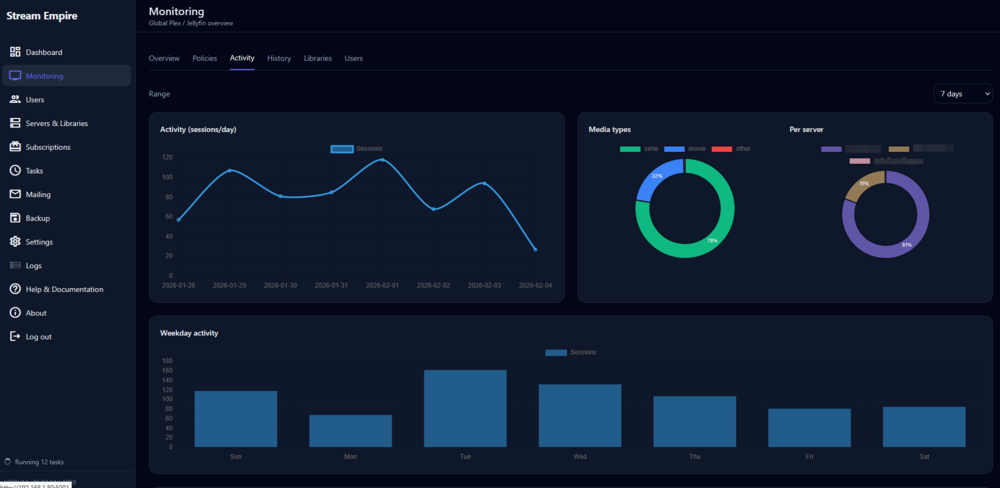
Task: Click the 2026-01-29 data point
Action: click(x=230, y=170)
